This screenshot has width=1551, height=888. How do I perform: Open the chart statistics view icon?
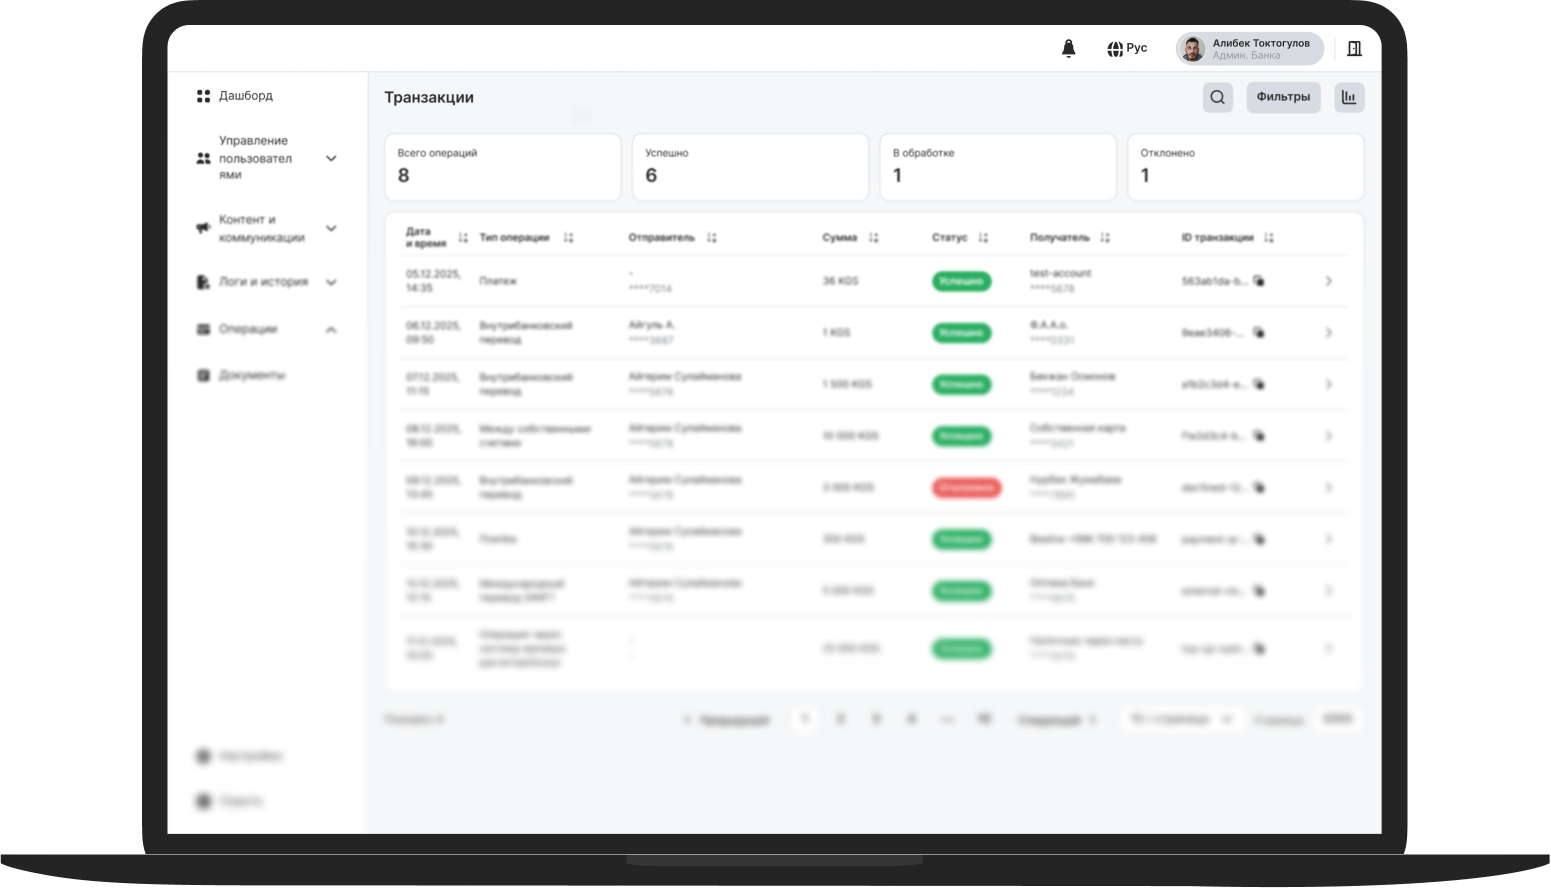(1348, 97)
